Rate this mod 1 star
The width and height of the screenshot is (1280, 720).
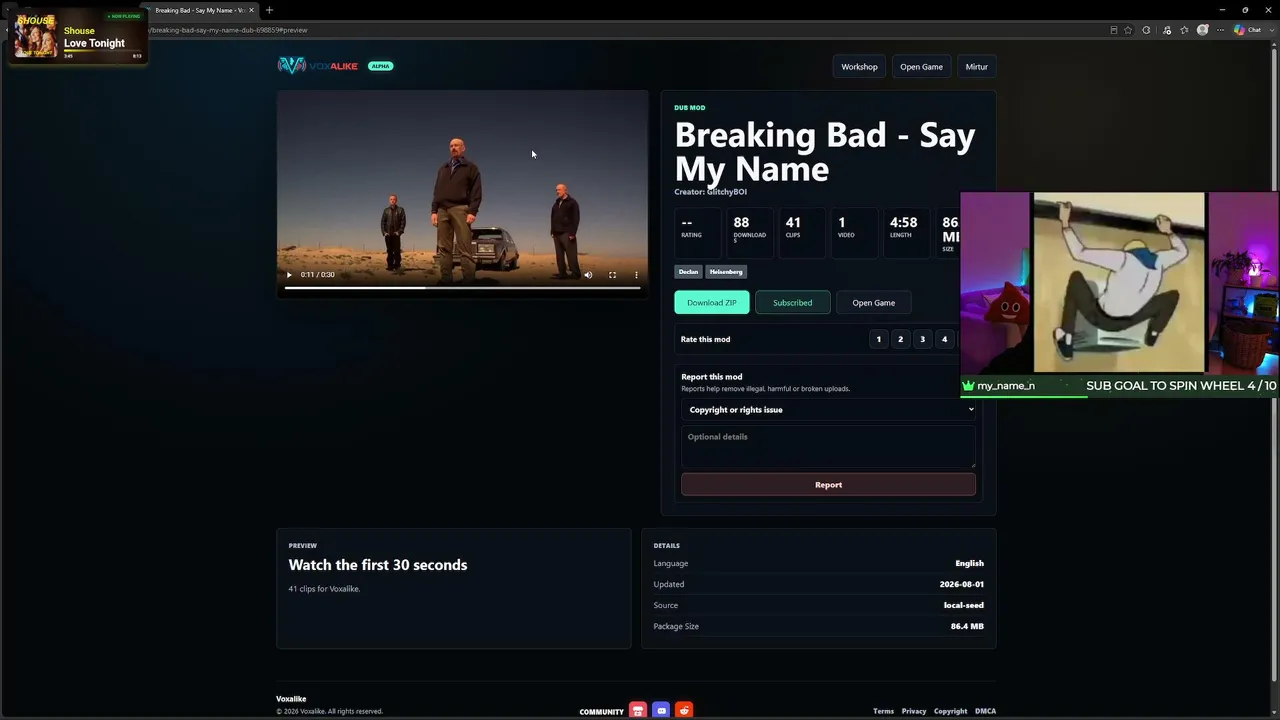click(x=879, y=339)
